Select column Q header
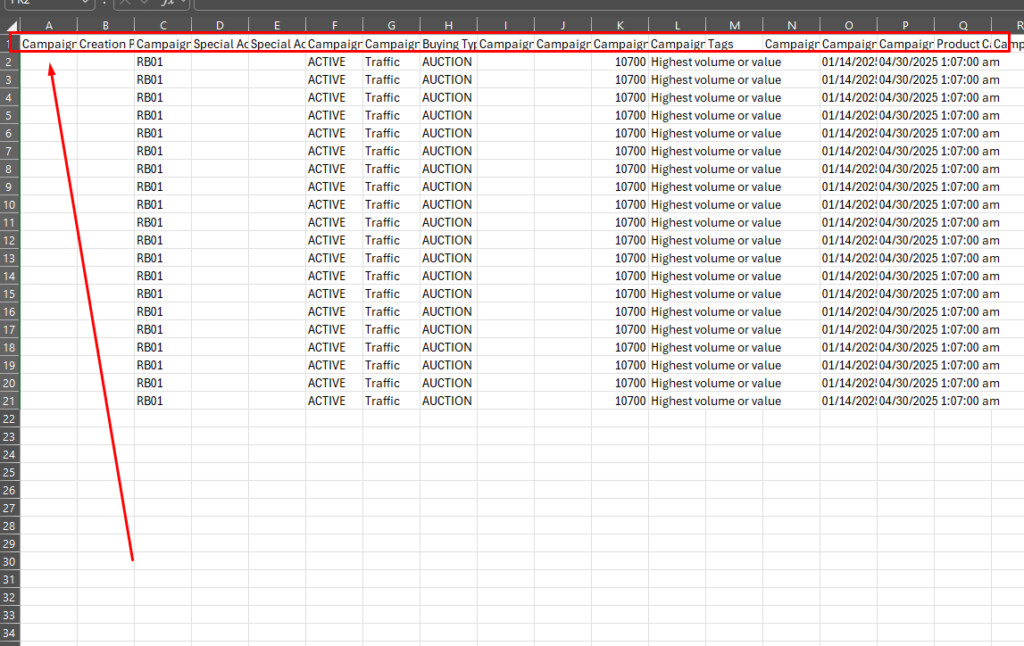1024x646 pixels. point(963,24)
